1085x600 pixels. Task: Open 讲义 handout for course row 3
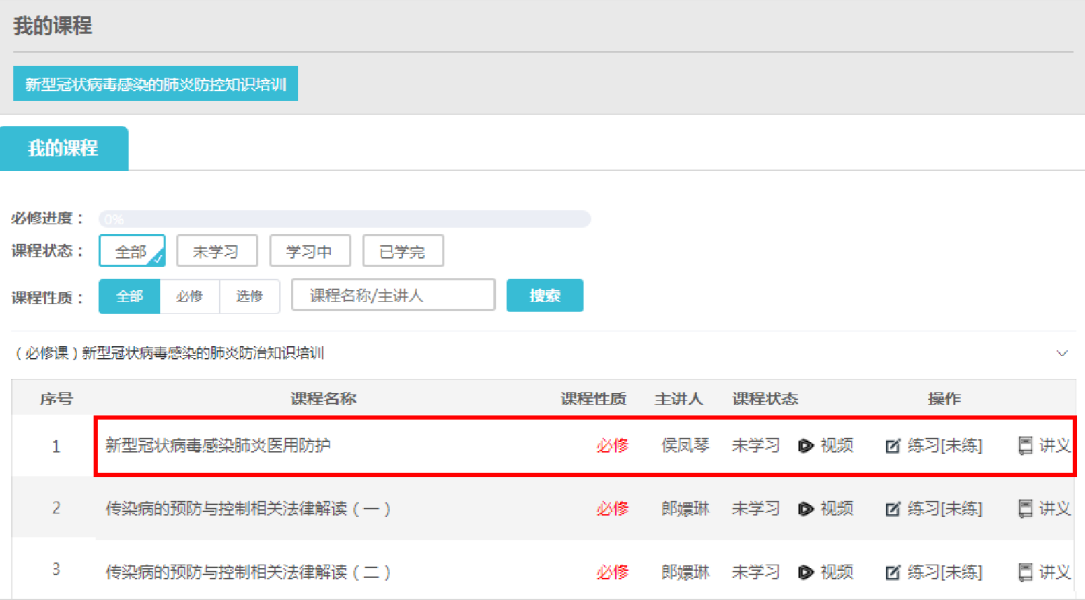(x=1044, y=572)
